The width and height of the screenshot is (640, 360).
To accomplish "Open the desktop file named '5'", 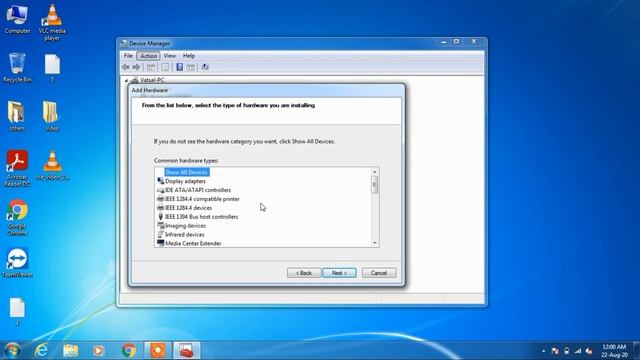I will pos(52,69).
